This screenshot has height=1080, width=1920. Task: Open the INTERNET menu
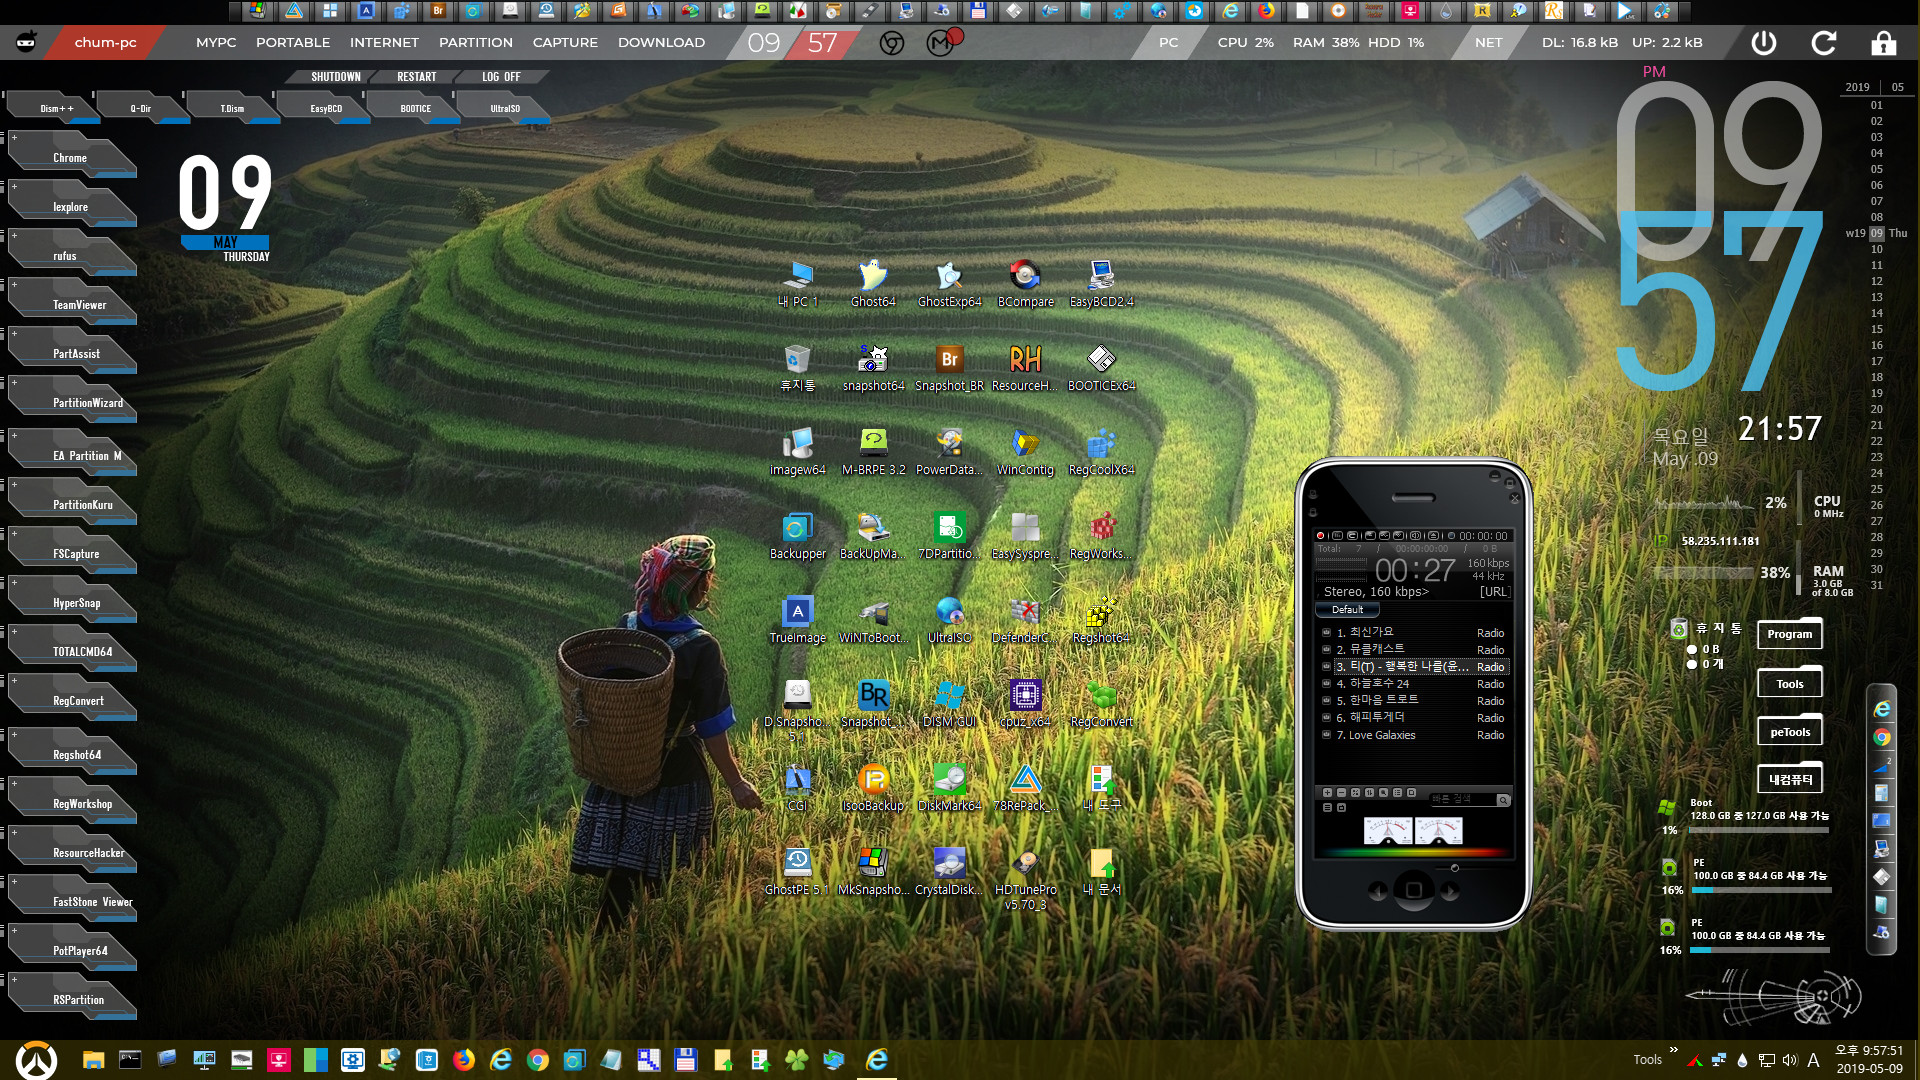tap(384, 43)
